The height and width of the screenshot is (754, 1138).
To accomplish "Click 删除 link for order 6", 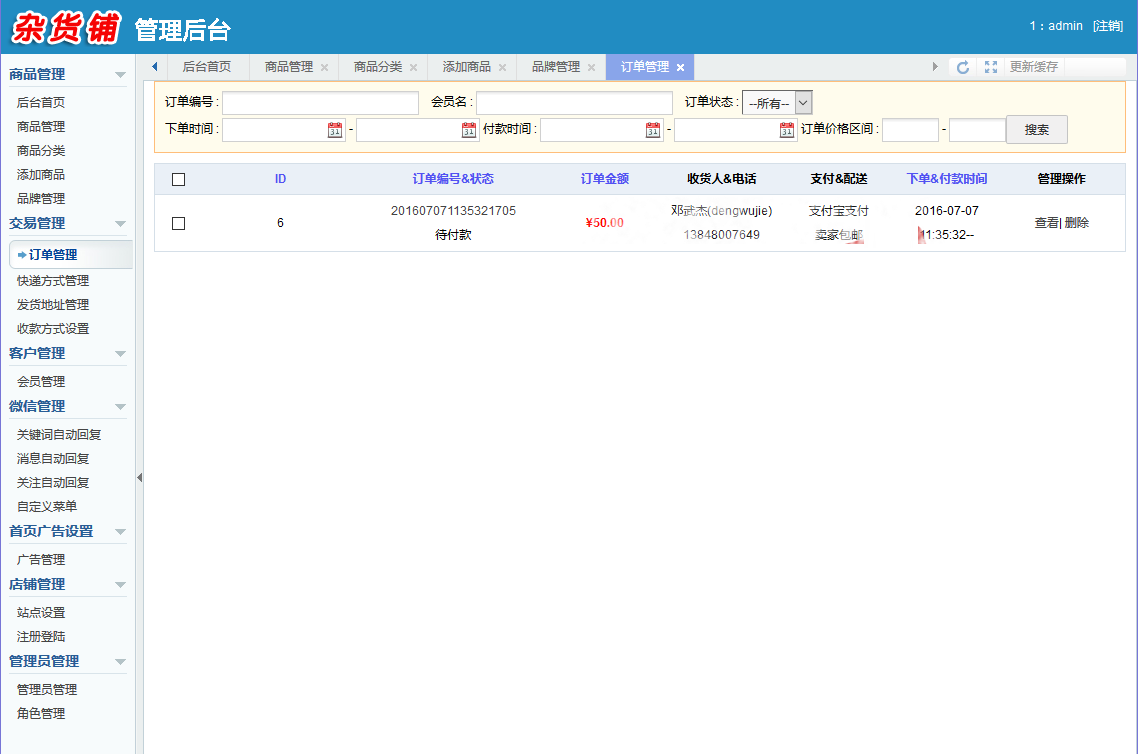I will click(x=1077, y=223).
